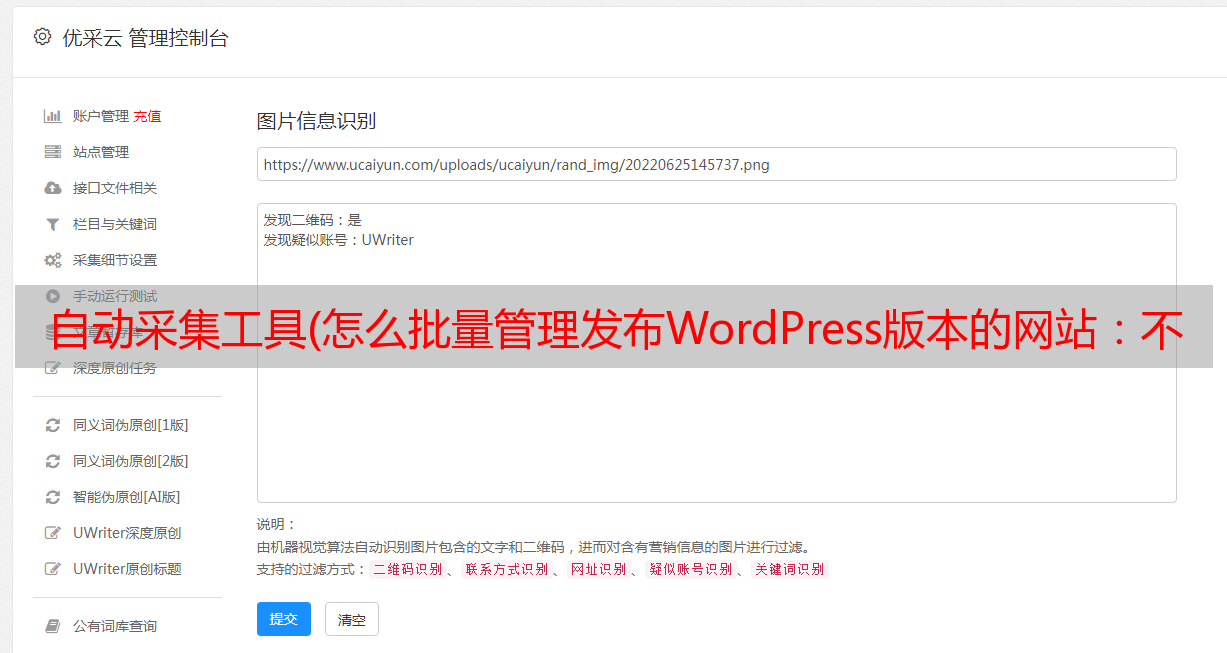Click the 二维码识别 filter tag
1227x653 pixels.
point(407,569)
